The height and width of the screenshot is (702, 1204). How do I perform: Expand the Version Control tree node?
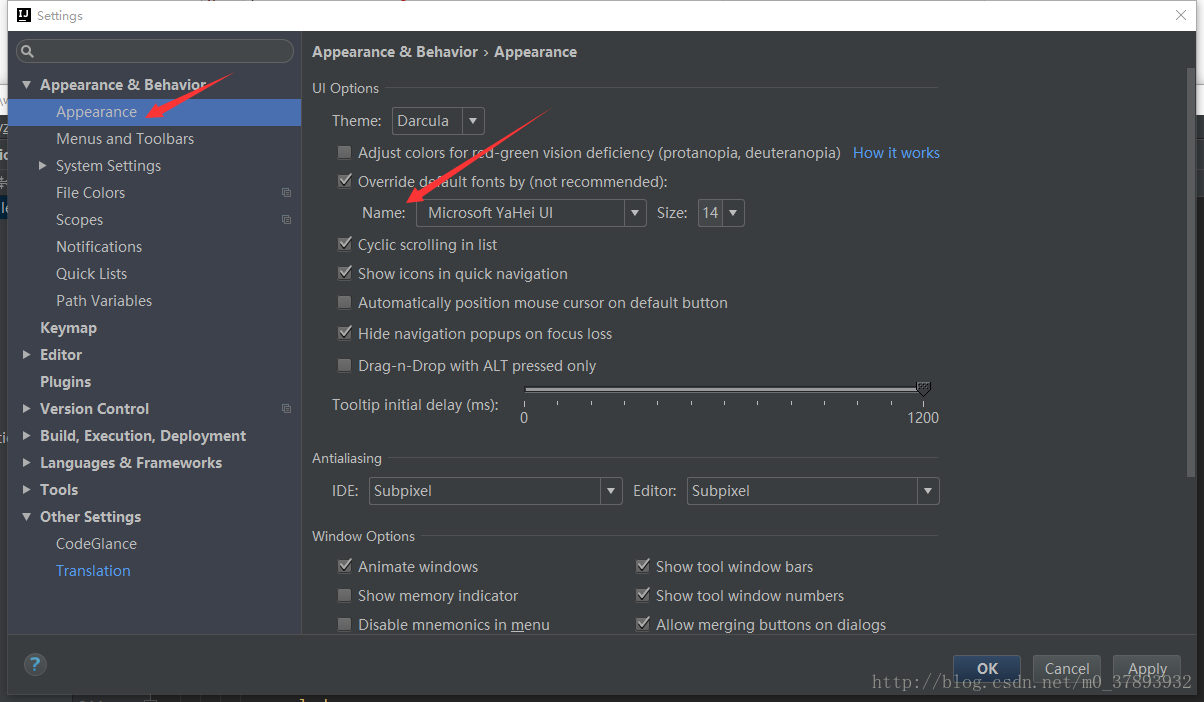(27, 409)
